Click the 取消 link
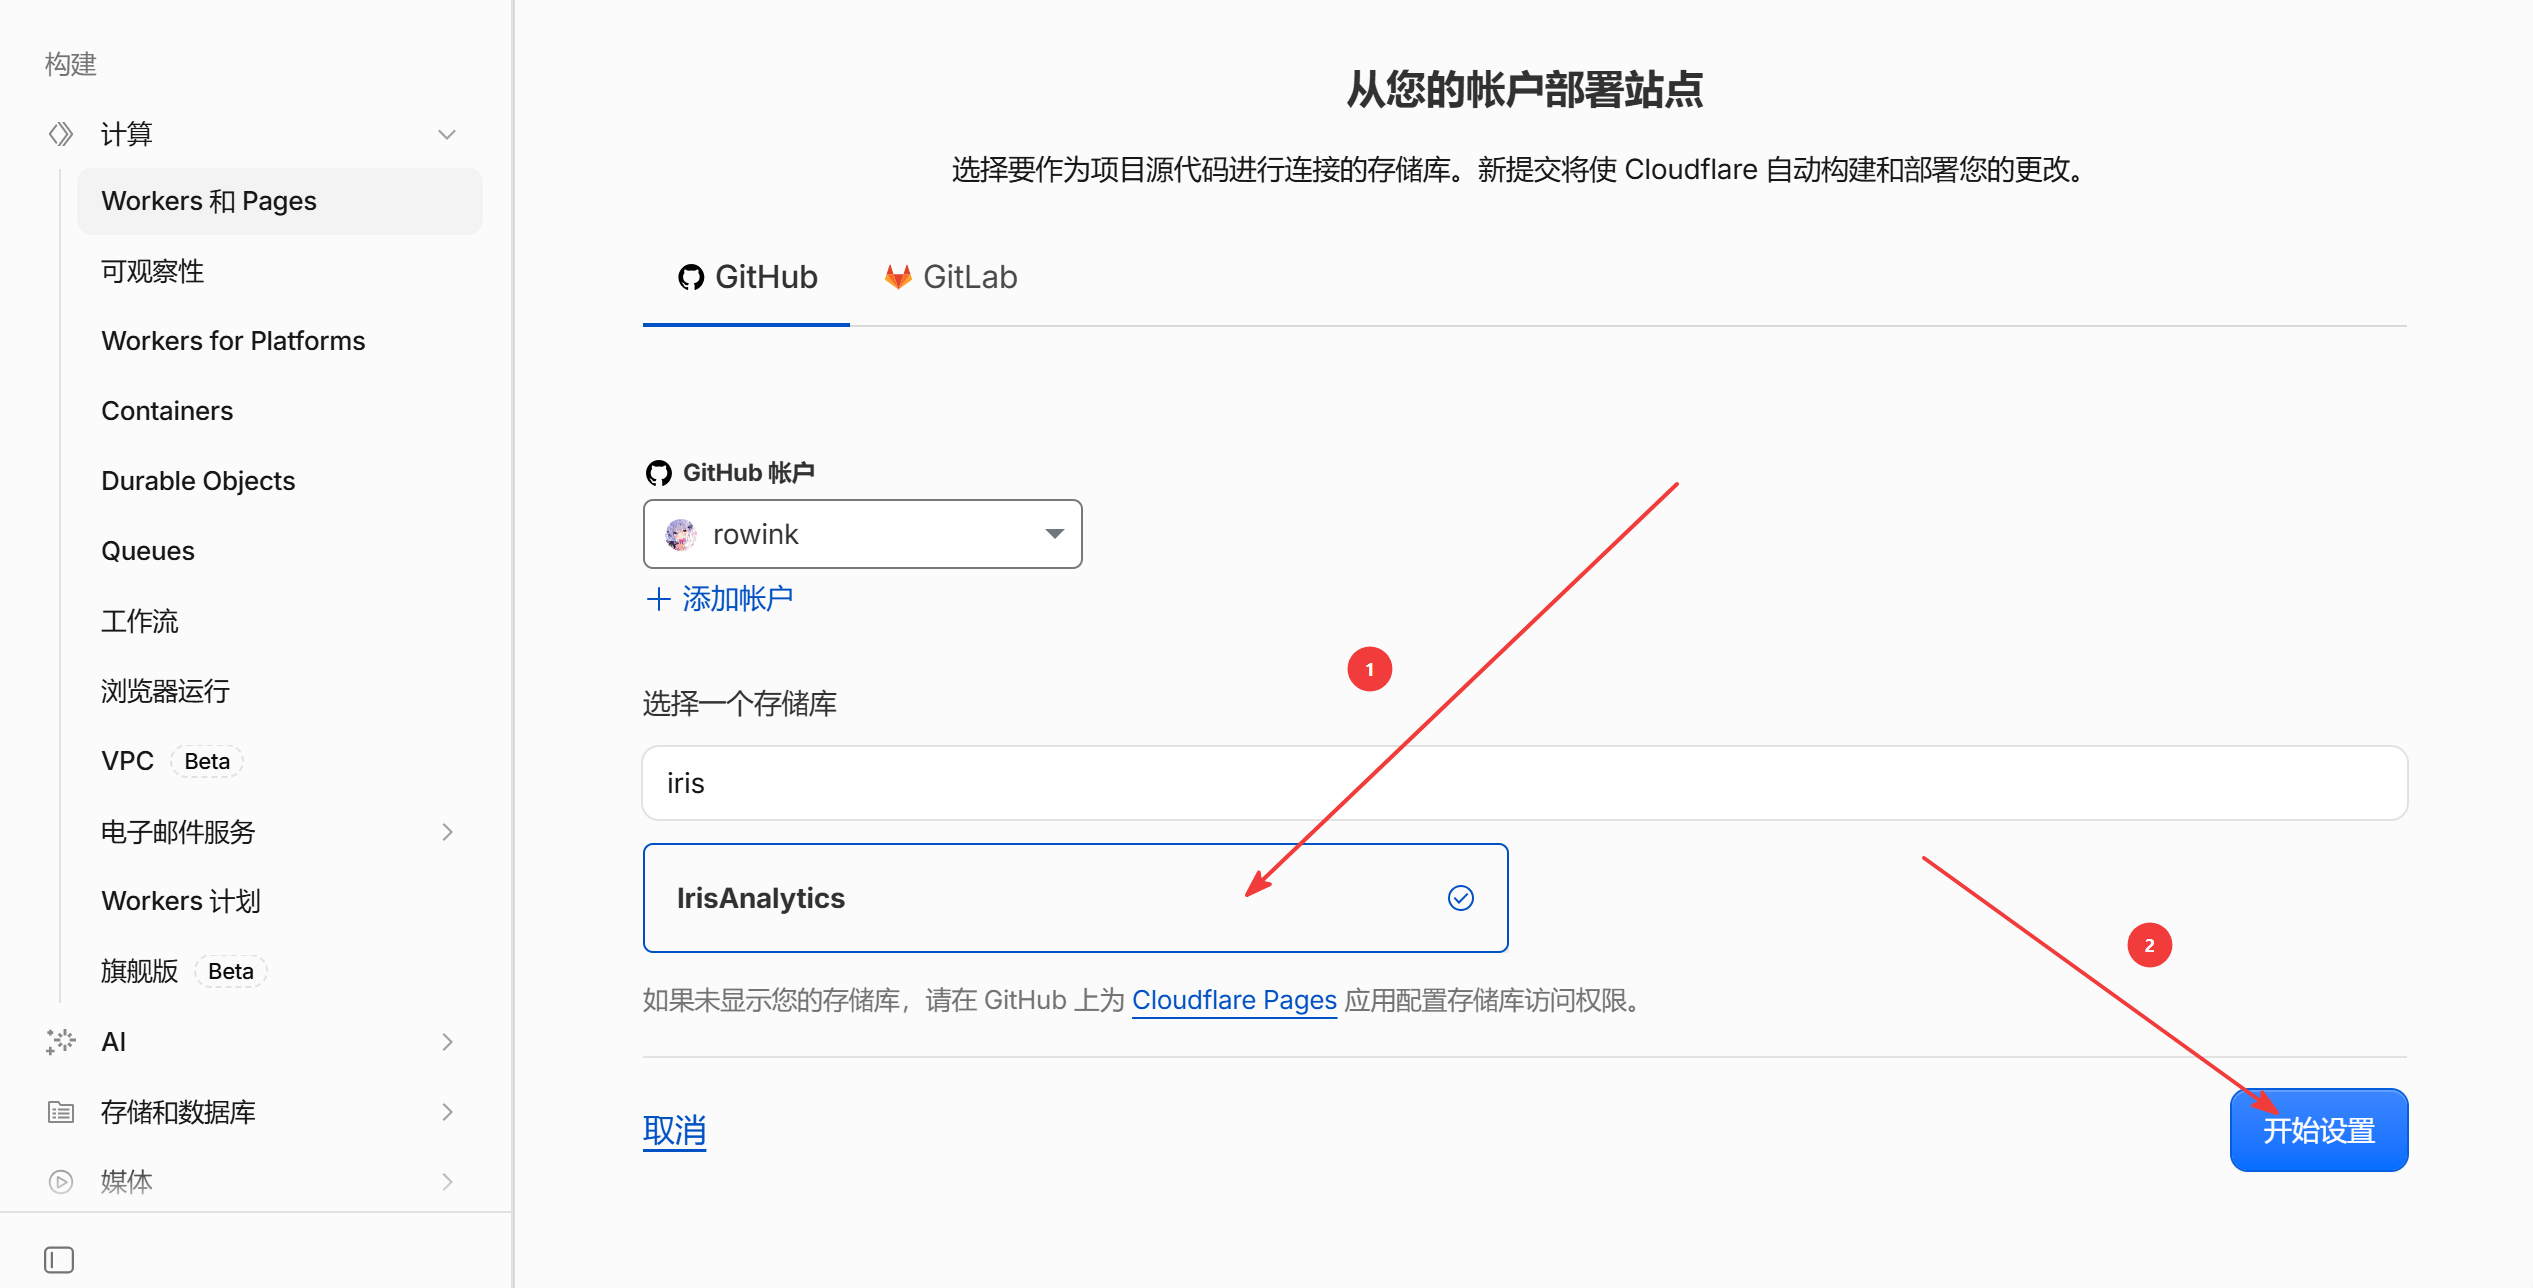The width and height of the screenshot is (2533, 1288). click(674, 1131)
